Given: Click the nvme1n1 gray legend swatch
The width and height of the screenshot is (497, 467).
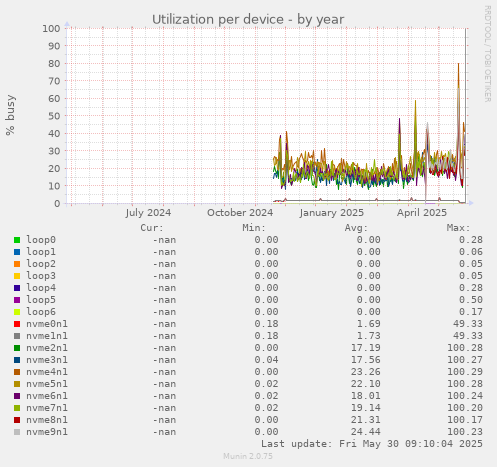Looking at the screenshot, I should (x=17, y=336).
